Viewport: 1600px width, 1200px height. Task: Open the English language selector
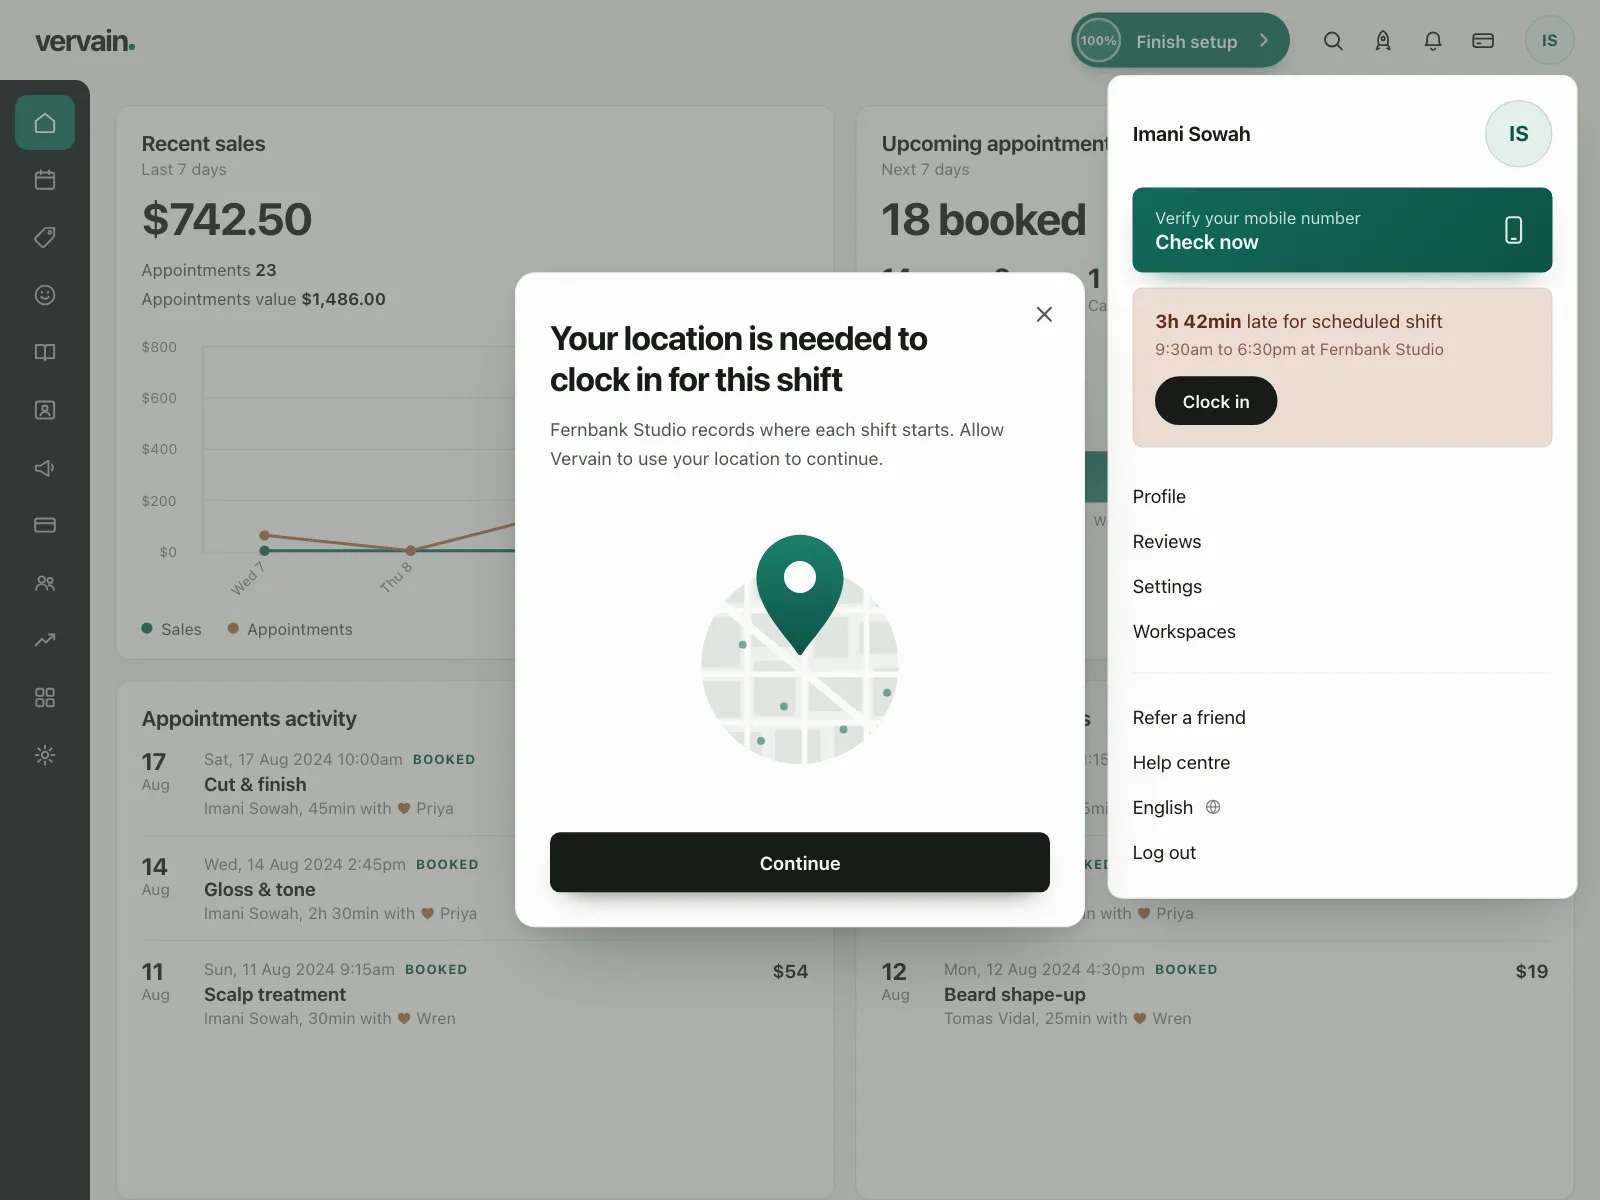click(x=1177, y=808)
